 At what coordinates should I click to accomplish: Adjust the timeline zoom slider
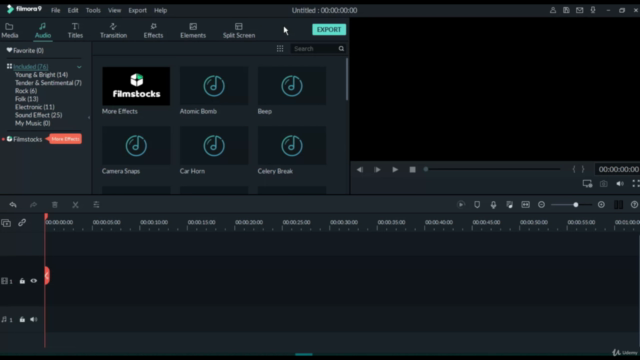(571, 204)
